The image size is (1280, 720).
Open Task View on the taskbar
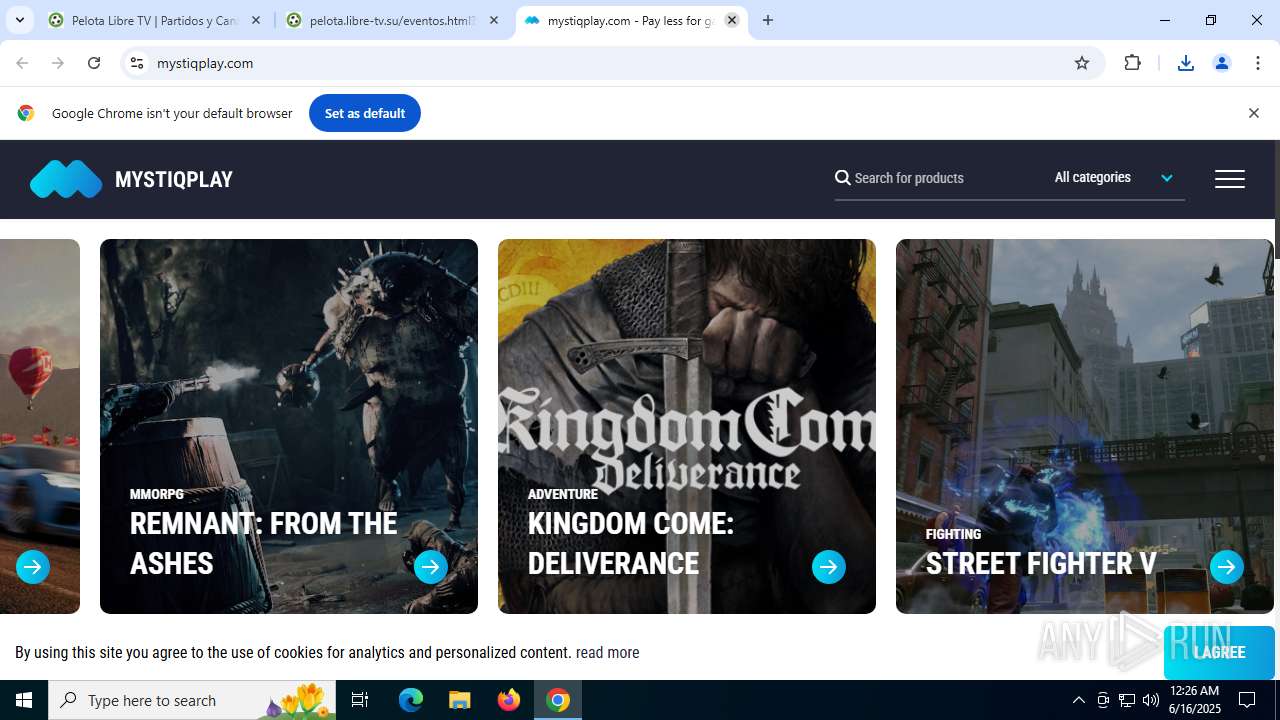[360, 700]
